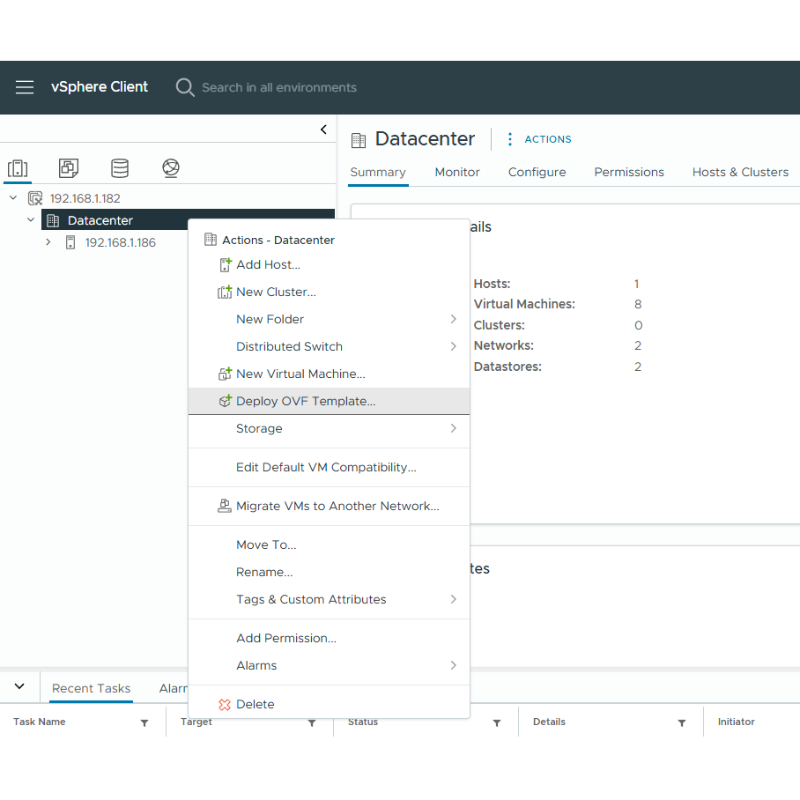Choose Deploy OVF Template from context menu

pyautogui.click(x=305, y=401)
